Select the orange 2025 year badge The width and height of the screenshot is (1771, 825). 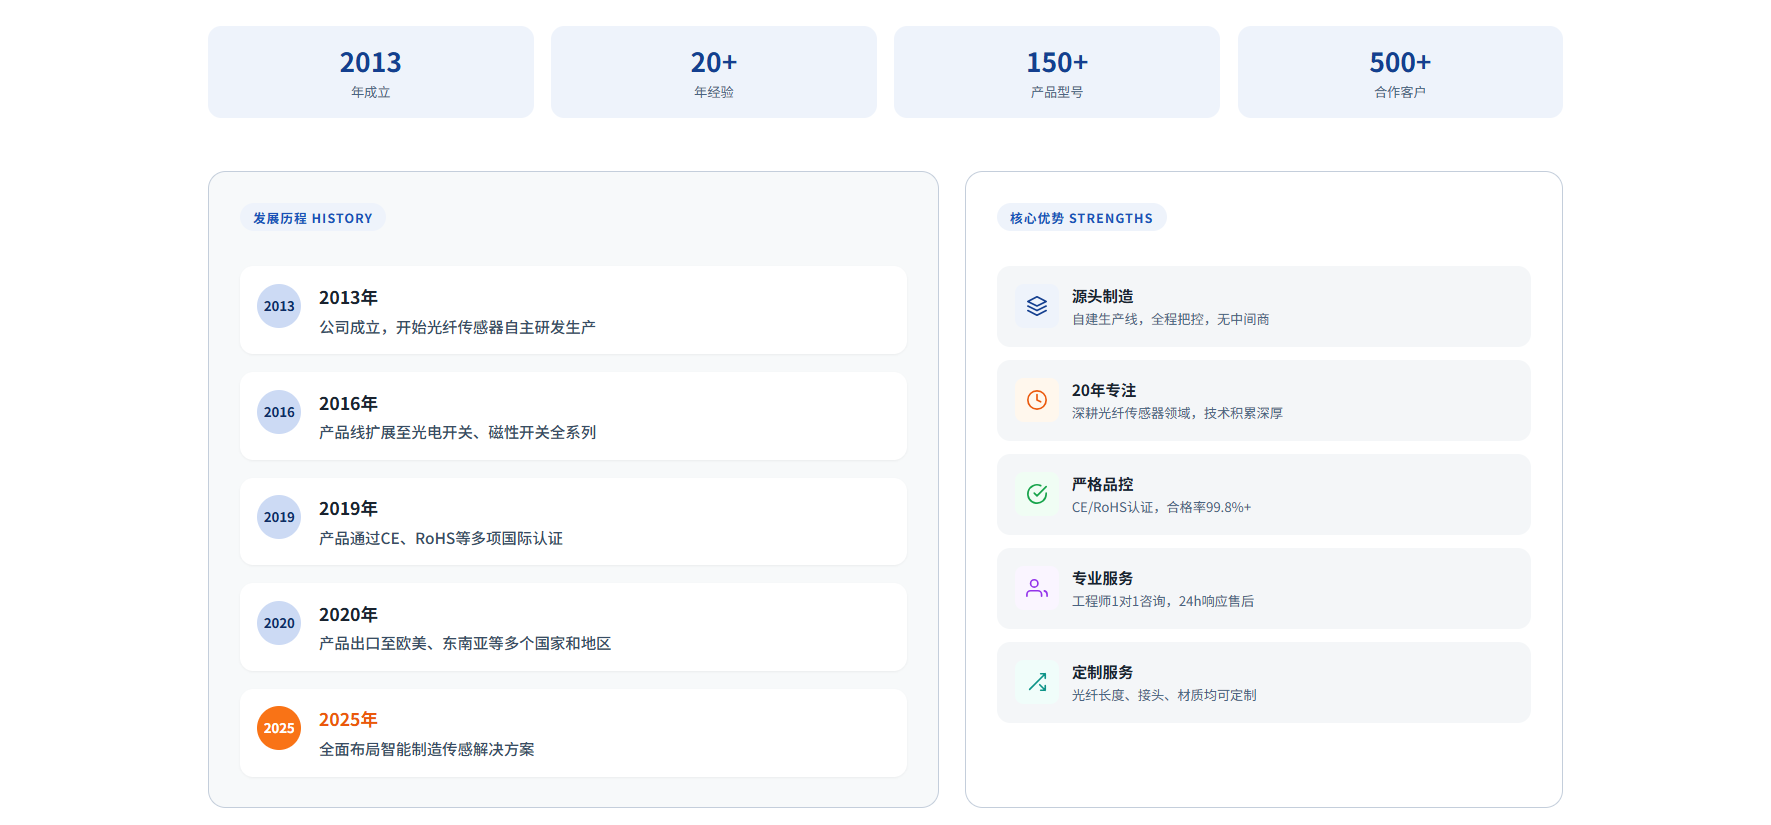[x=279, y=728]
